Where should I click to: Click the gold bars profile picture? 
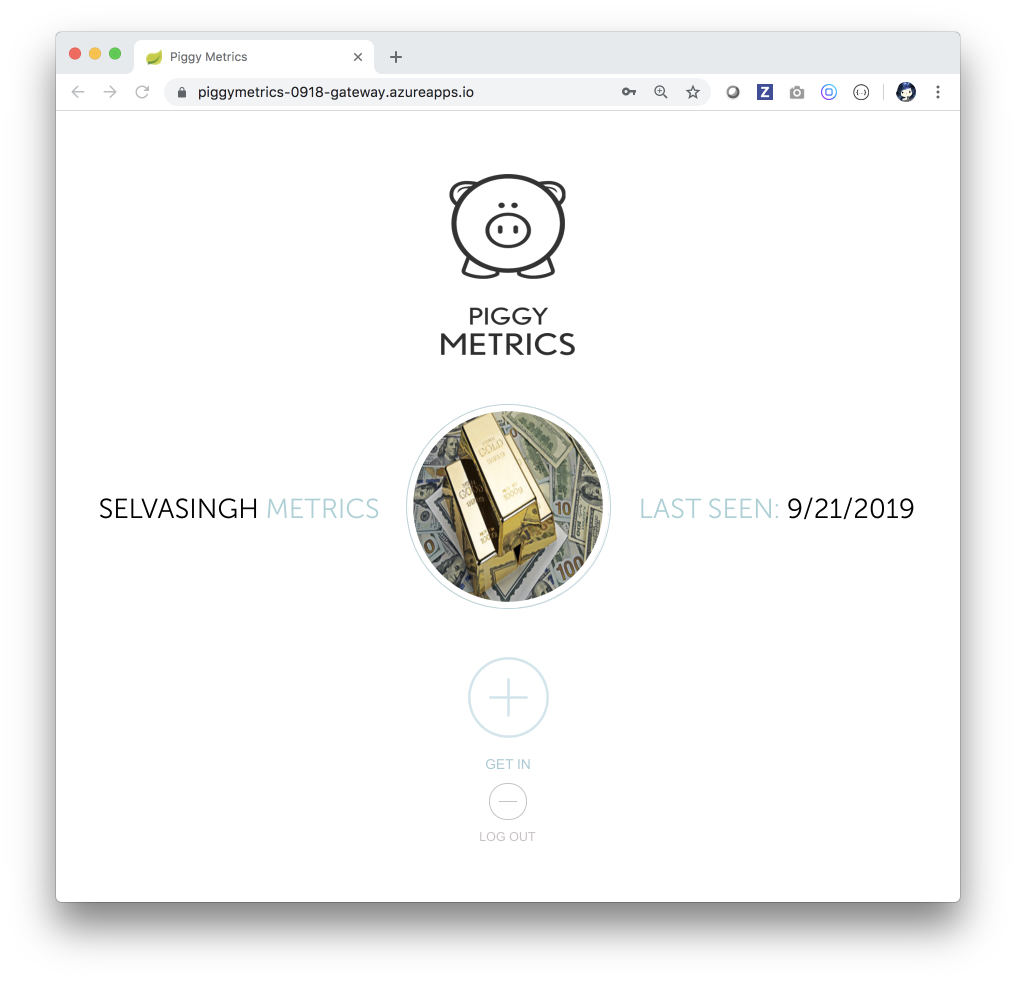pos(509,507)
